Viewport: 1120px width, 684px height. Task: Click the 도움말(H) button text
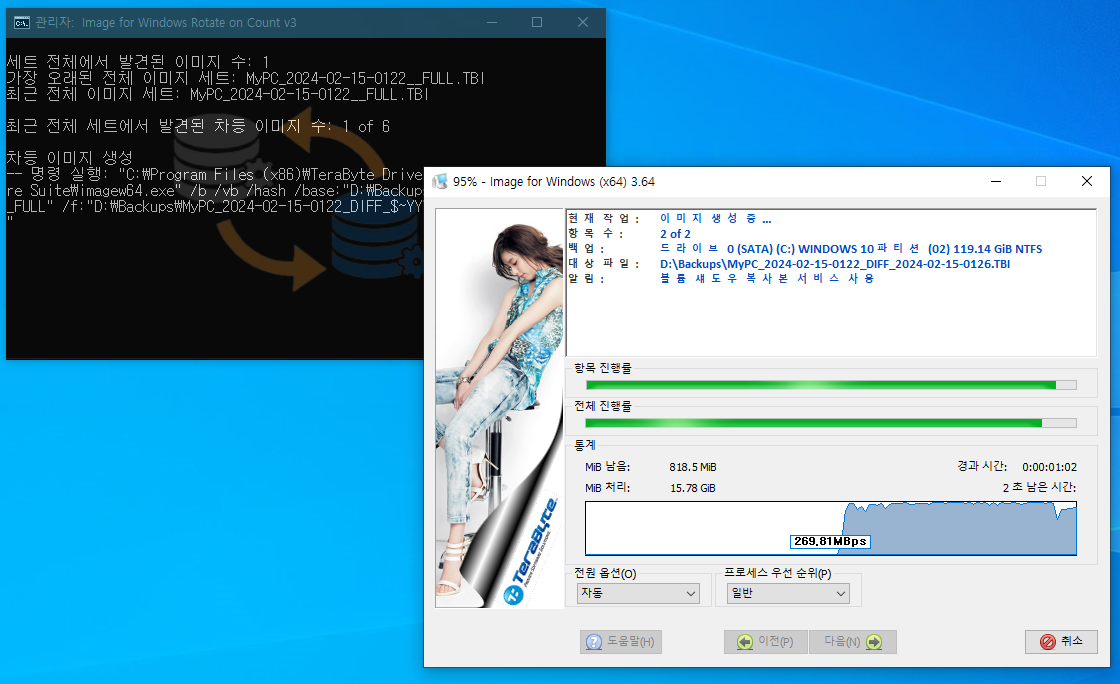tap(631, 642)
